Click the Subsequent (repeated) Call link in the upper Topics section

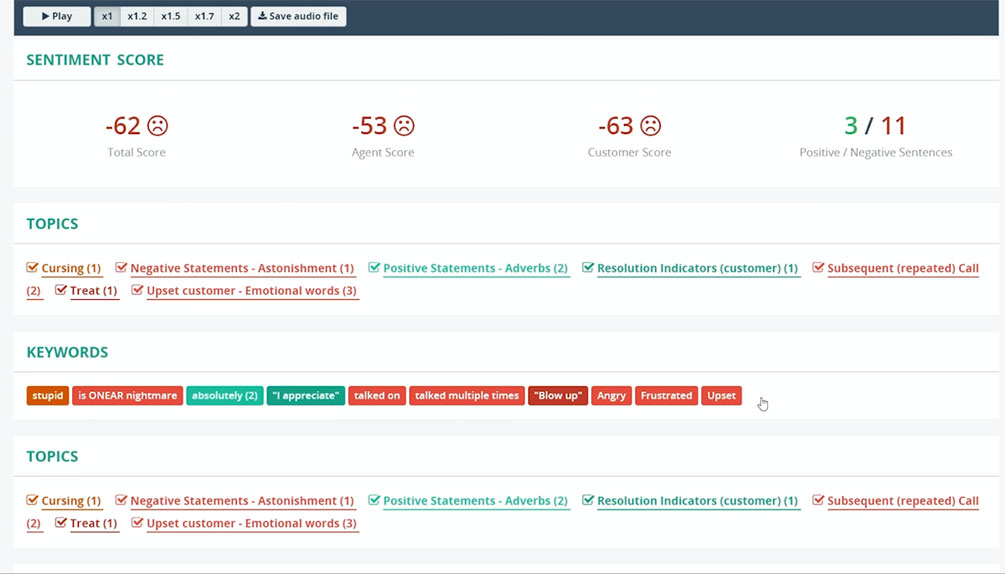[x=902, y=268]
